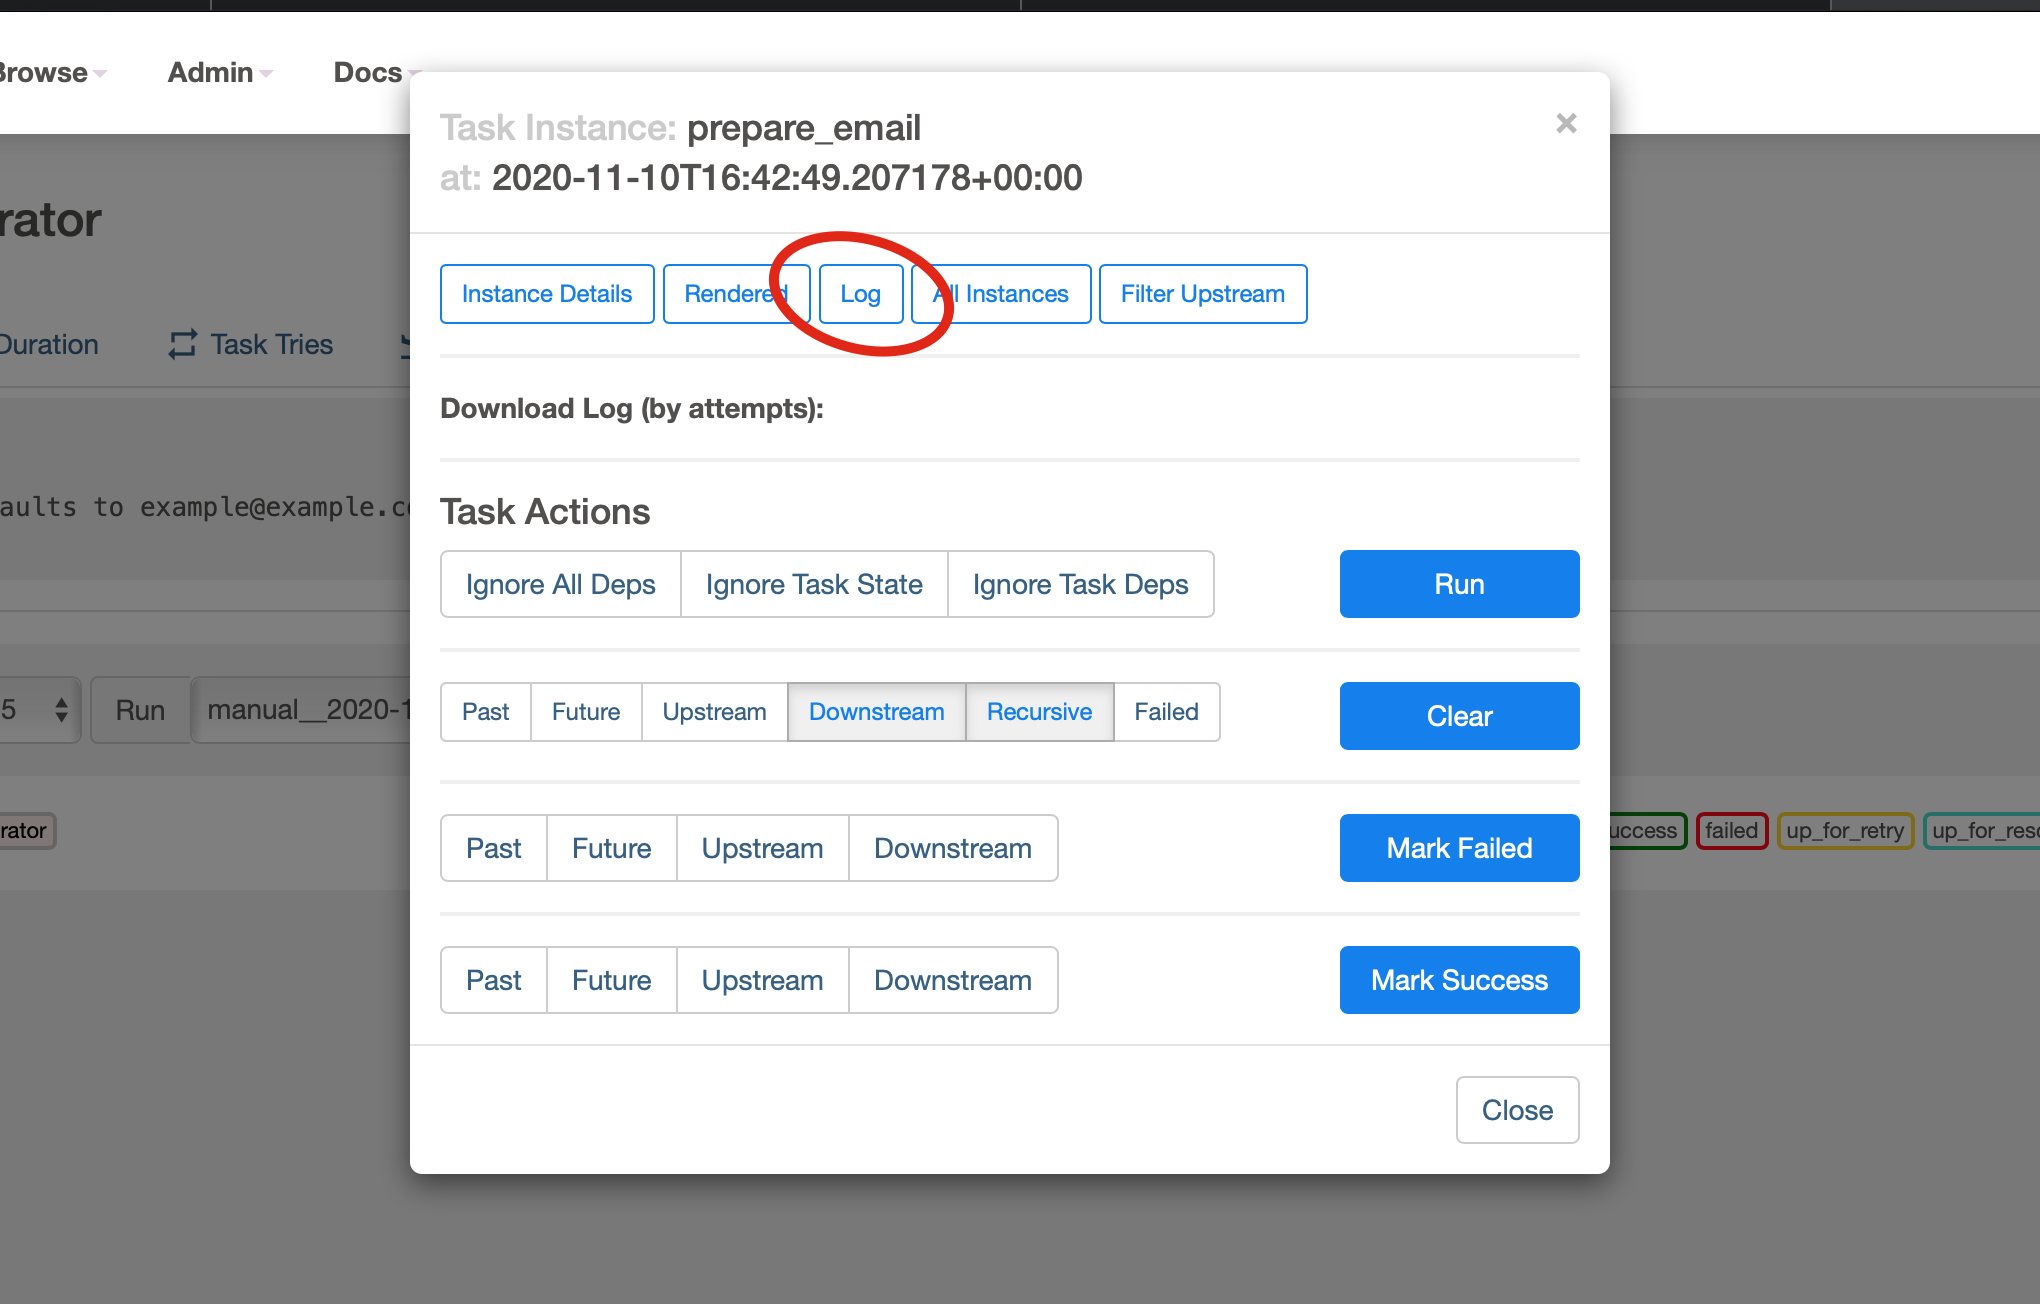
Task: Toggle Past in the Mark Success row
Action: click(x=494, y=980)
